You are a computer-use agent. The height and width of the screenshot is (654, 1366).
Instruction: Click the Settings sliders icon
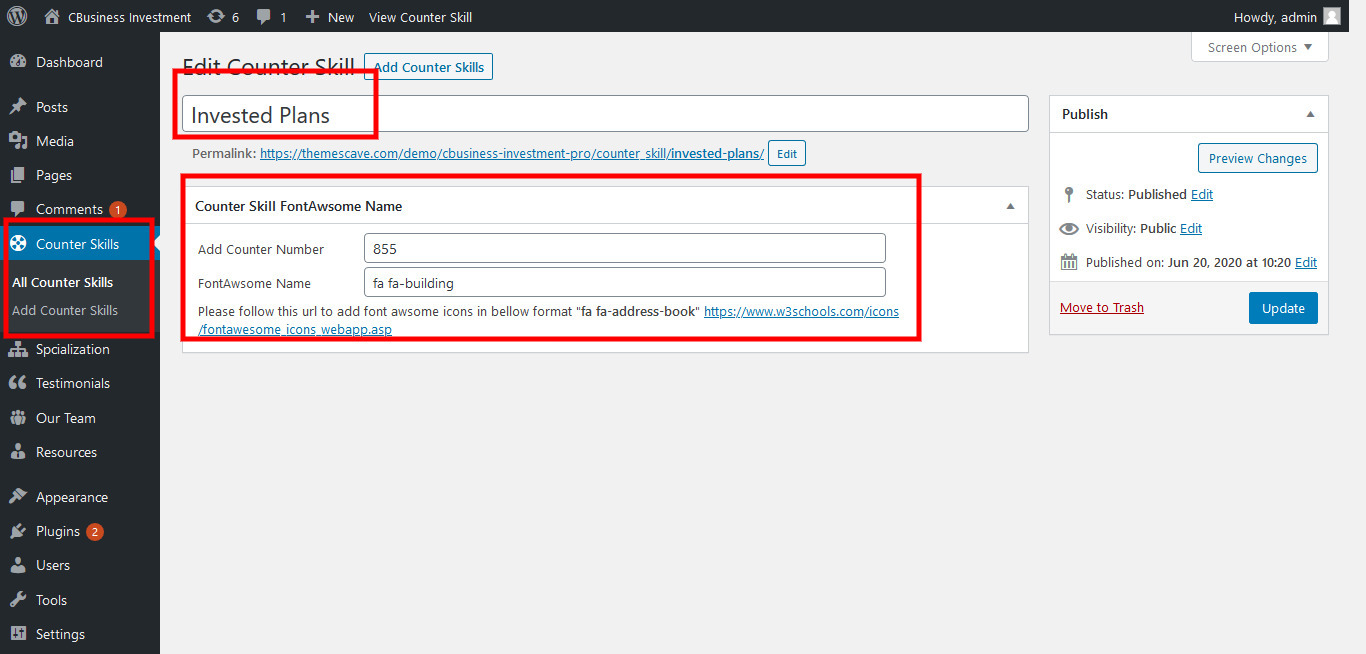[x=18, y=634]
